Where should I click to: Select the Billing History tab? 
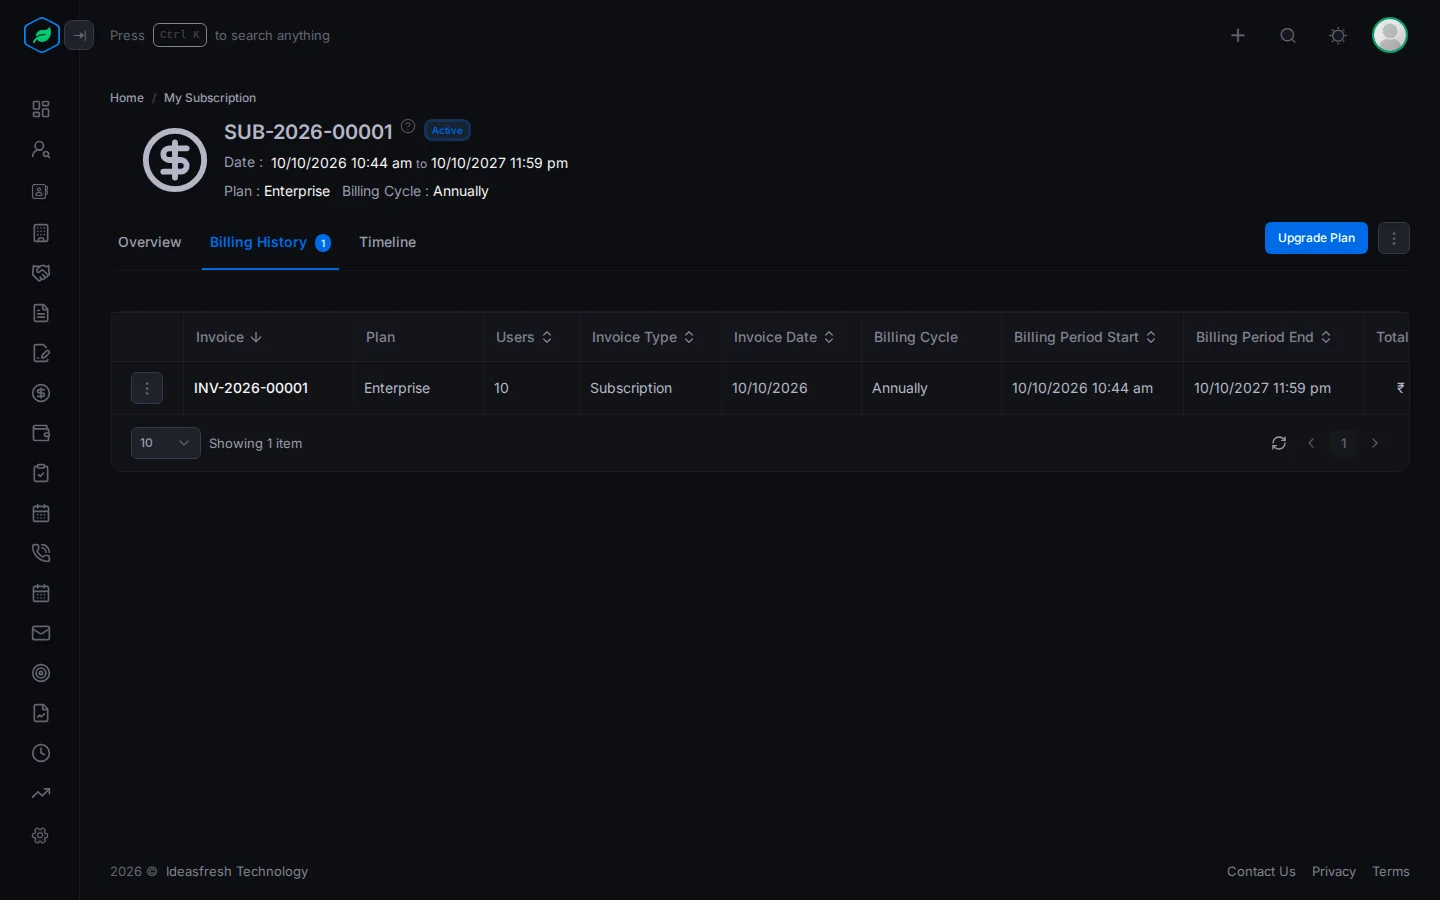[x=270, y=242]
